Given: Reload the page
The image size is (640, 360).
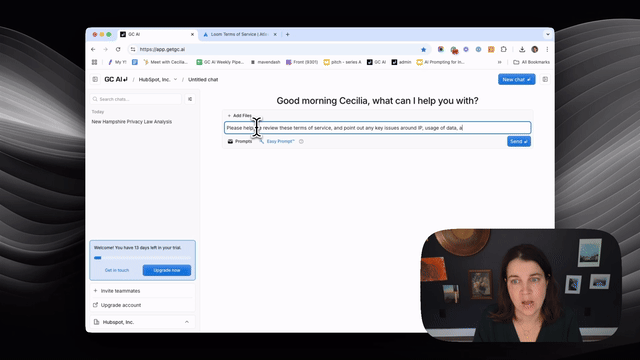Looking at the screenshot, I should (x=118, y=49).
